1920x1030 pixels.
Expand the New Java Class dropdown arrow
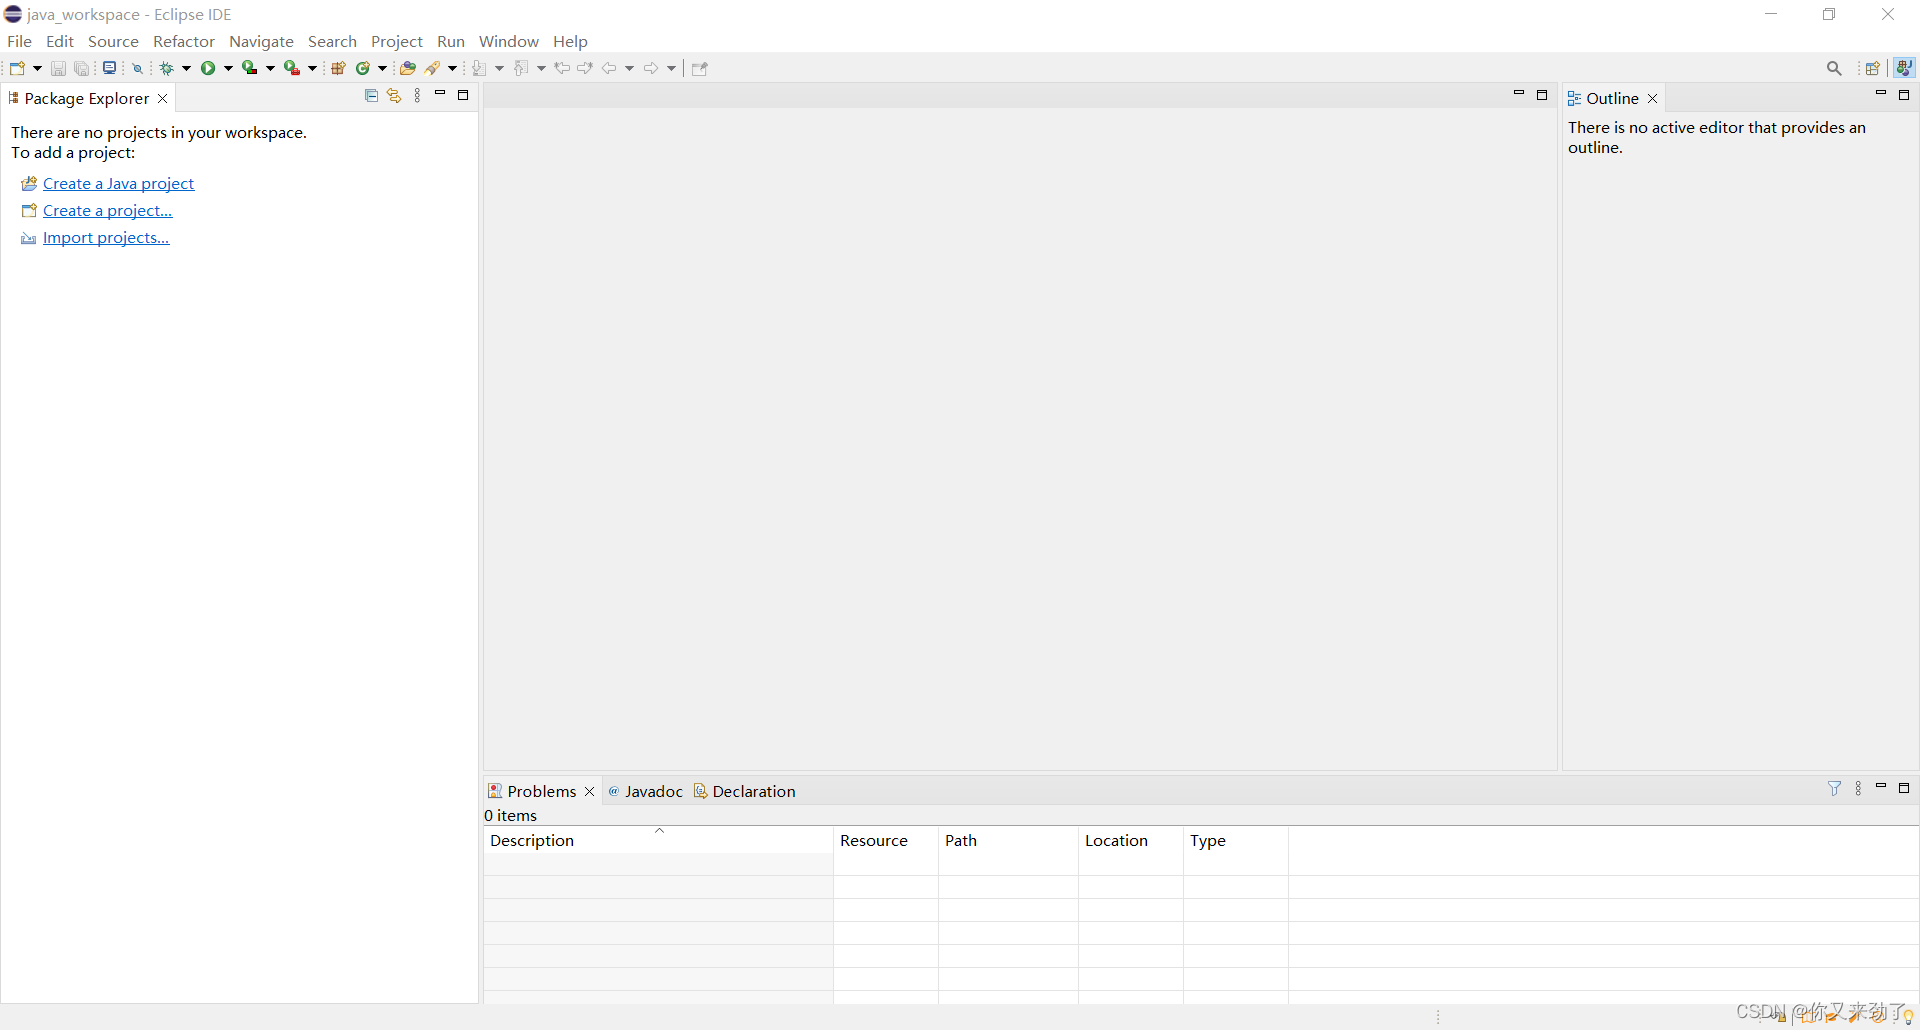[383, 68]
